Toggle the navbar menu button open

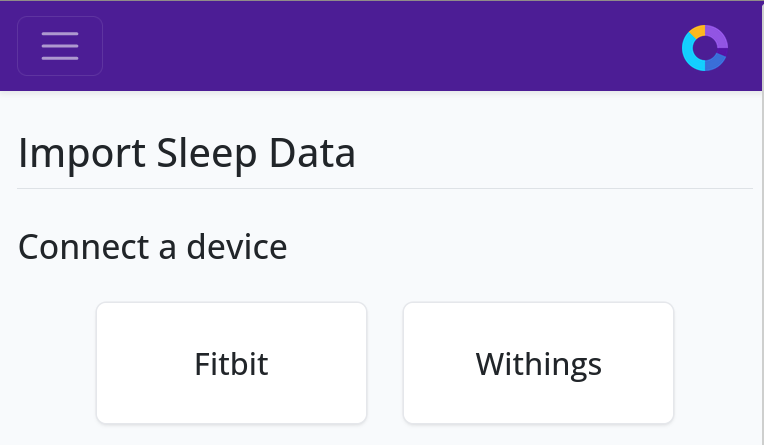pos(60,46)
